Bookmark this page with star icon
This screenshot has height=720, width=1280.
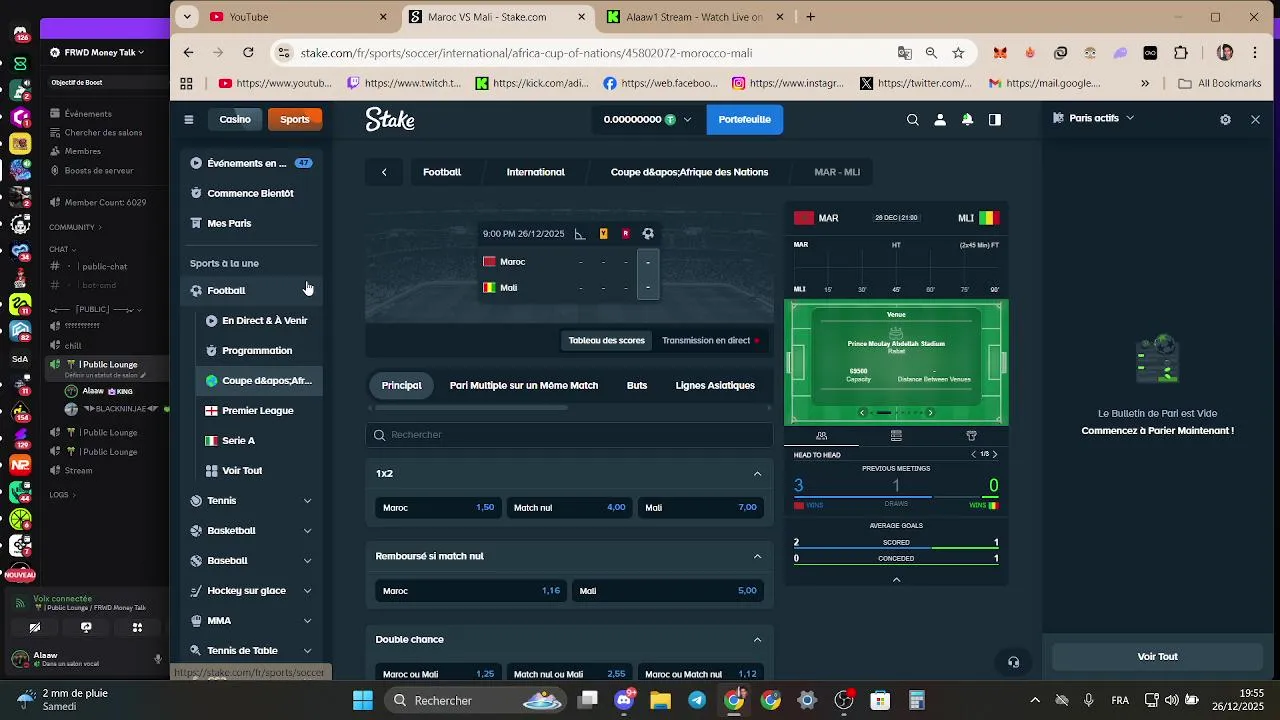(x=958, y=53)
